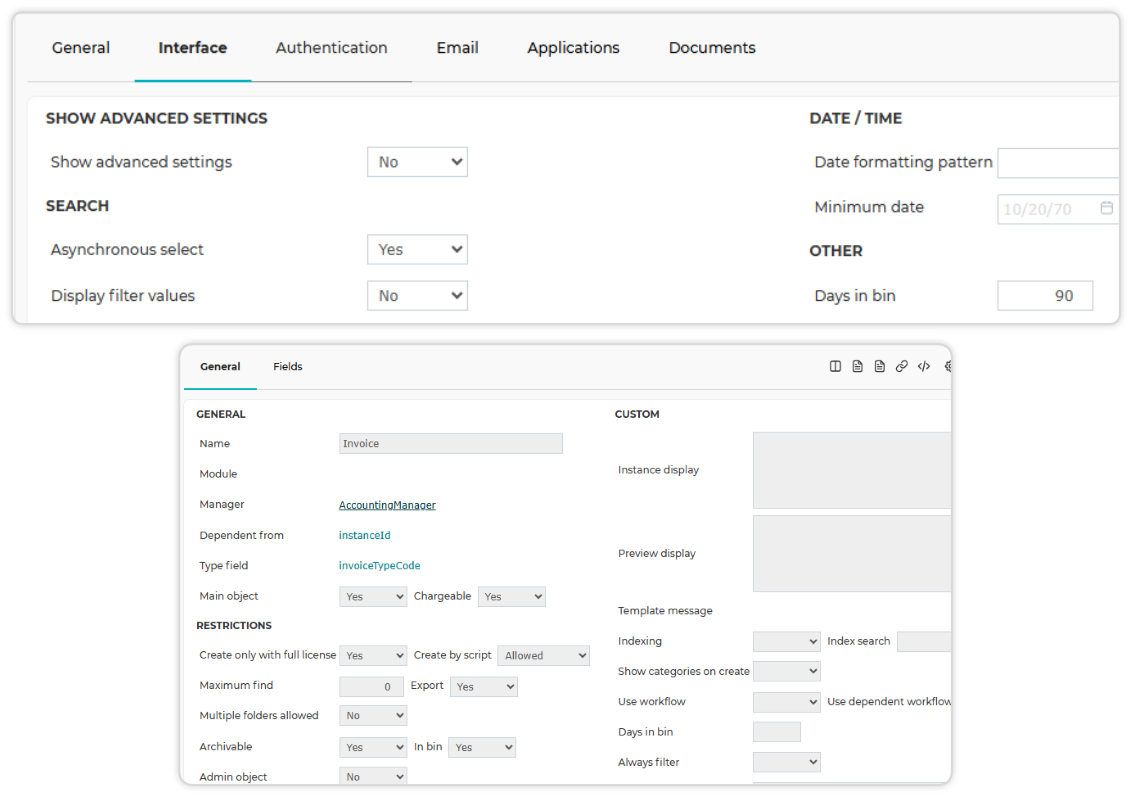Expand the Archivable dropdown
The height and width of the screenshot is (797, 1132).
[x=373, y=747]
